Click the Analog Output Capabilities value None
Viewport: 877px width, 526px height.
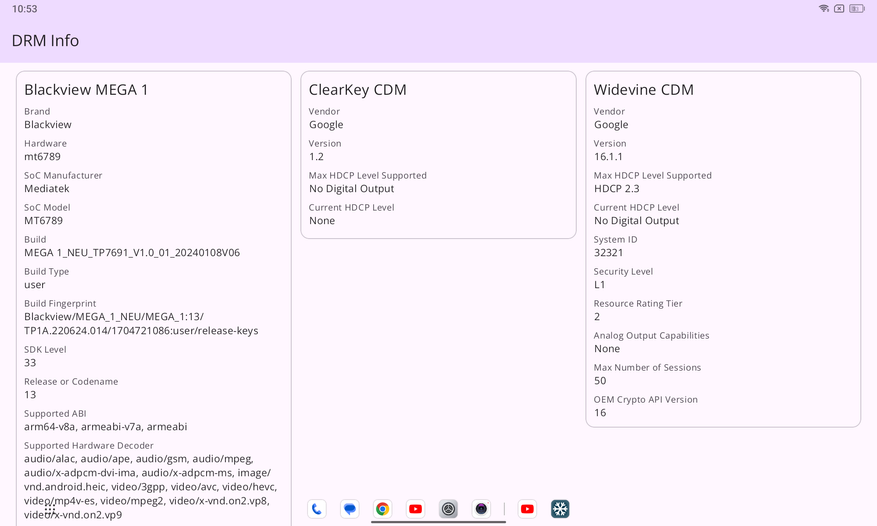coord(607,349)
